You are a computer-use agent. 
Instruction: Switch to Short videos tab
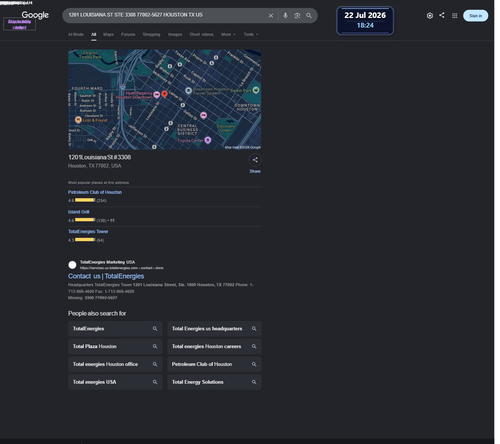click(x=201, y=34)
